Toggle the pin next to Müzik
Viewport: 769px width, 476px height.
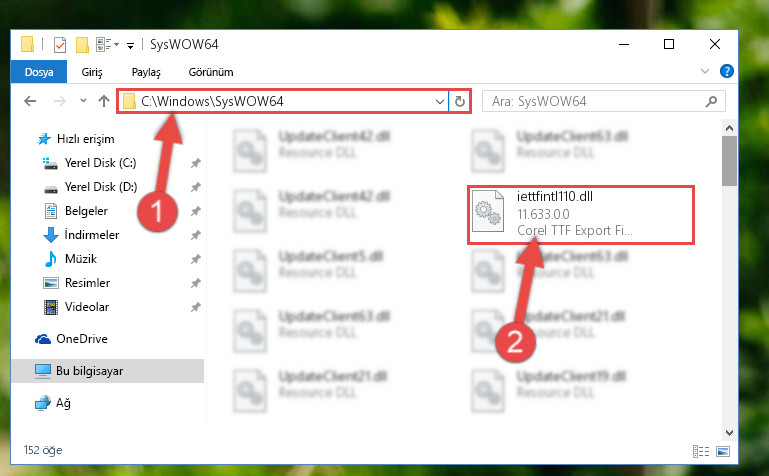[x=196, y=259]
